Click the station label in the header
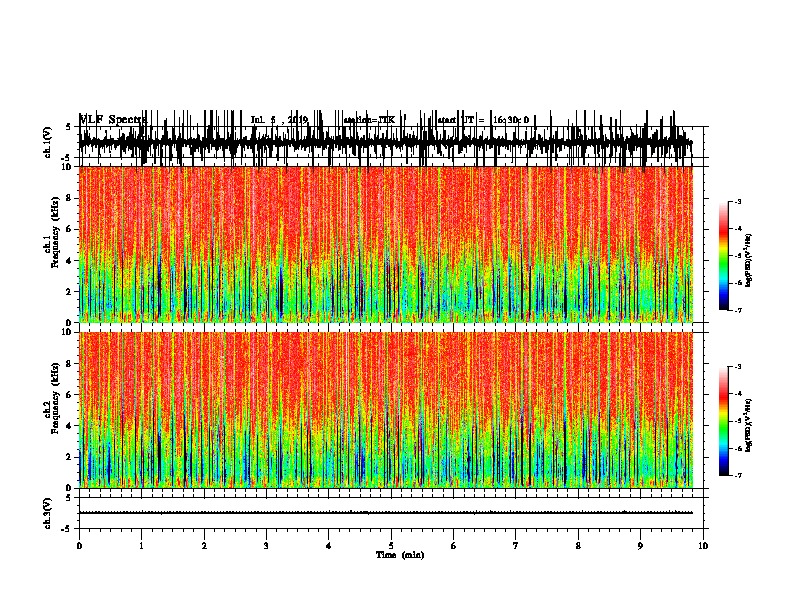Viewport: 792px width, 612px height. [369, 120]
